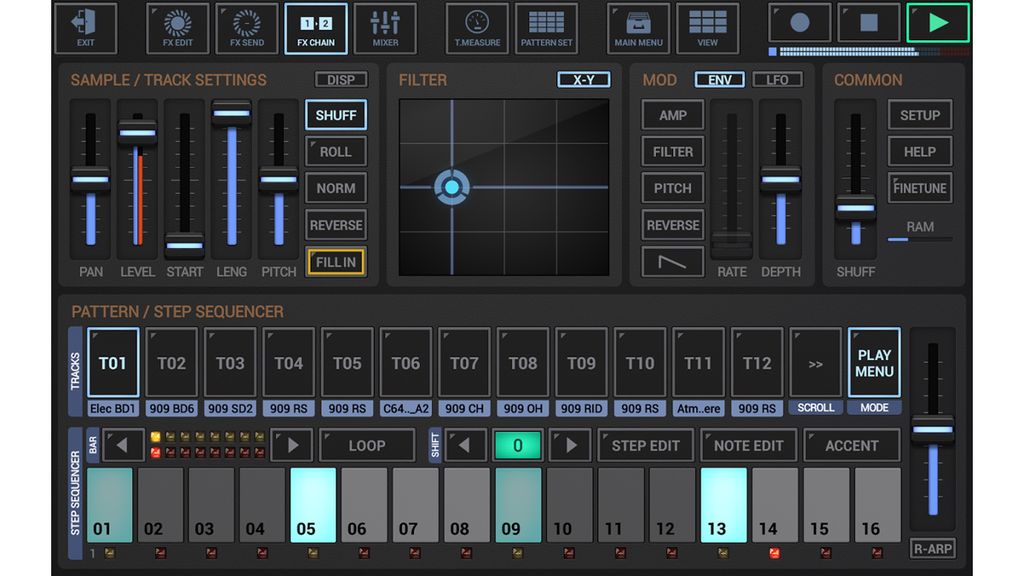
Task: Open the View selector
Action: point(707,27)
